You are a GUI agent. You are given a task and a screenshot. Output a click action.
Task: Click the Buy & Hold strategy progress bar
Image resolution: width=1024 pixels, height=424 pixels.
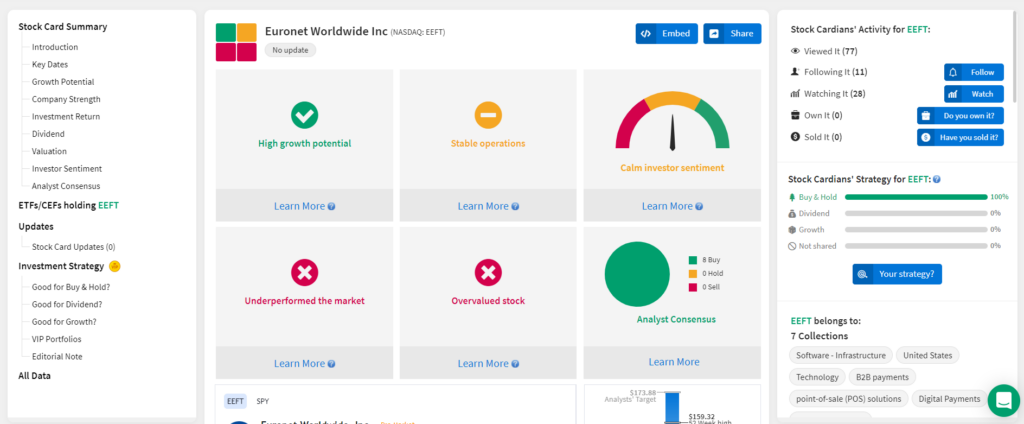pyautogui.click(x=916, y=197)
